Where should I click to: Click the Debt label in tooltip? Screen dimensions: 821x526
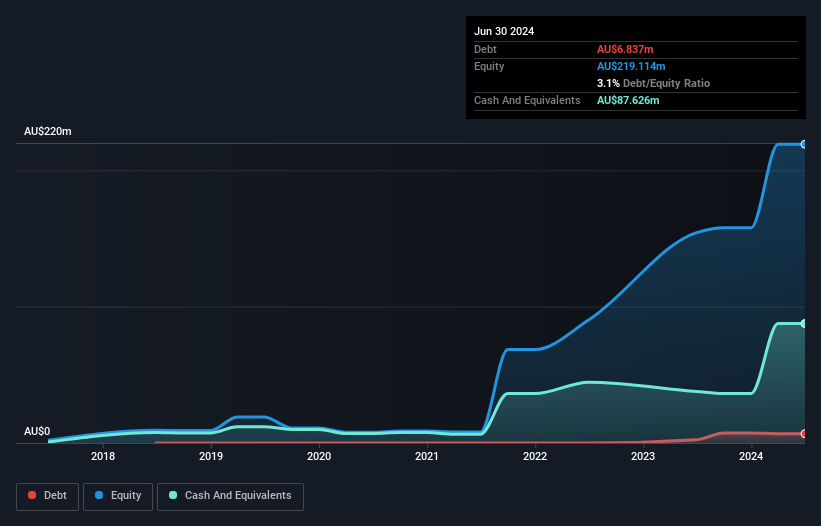click(485, 49)
